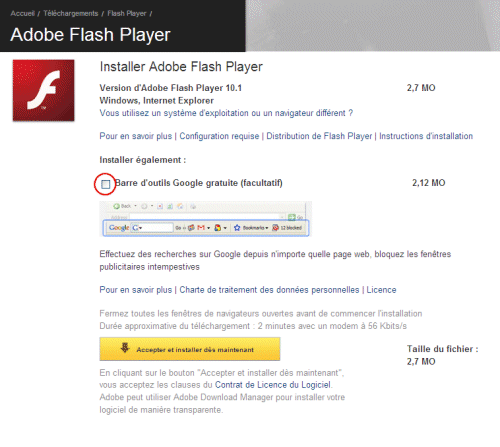The width and height of the screenshot is (500, 447).
Task: Go to Téléchargements breadcrumb link
Action: (x=71, y=13)
